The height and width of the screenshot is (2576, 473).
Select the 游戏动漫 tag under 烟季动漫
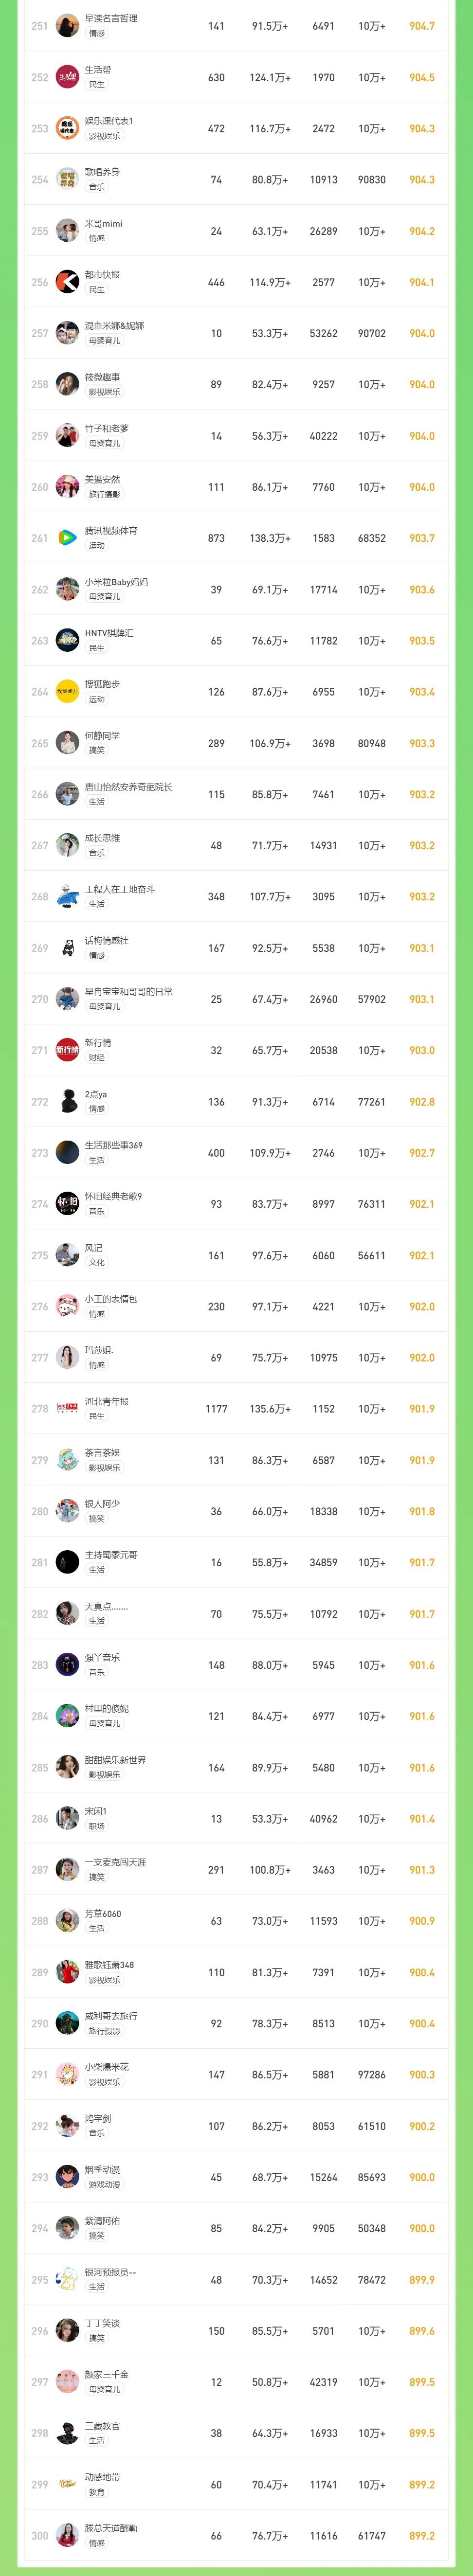click(104, 2185)
